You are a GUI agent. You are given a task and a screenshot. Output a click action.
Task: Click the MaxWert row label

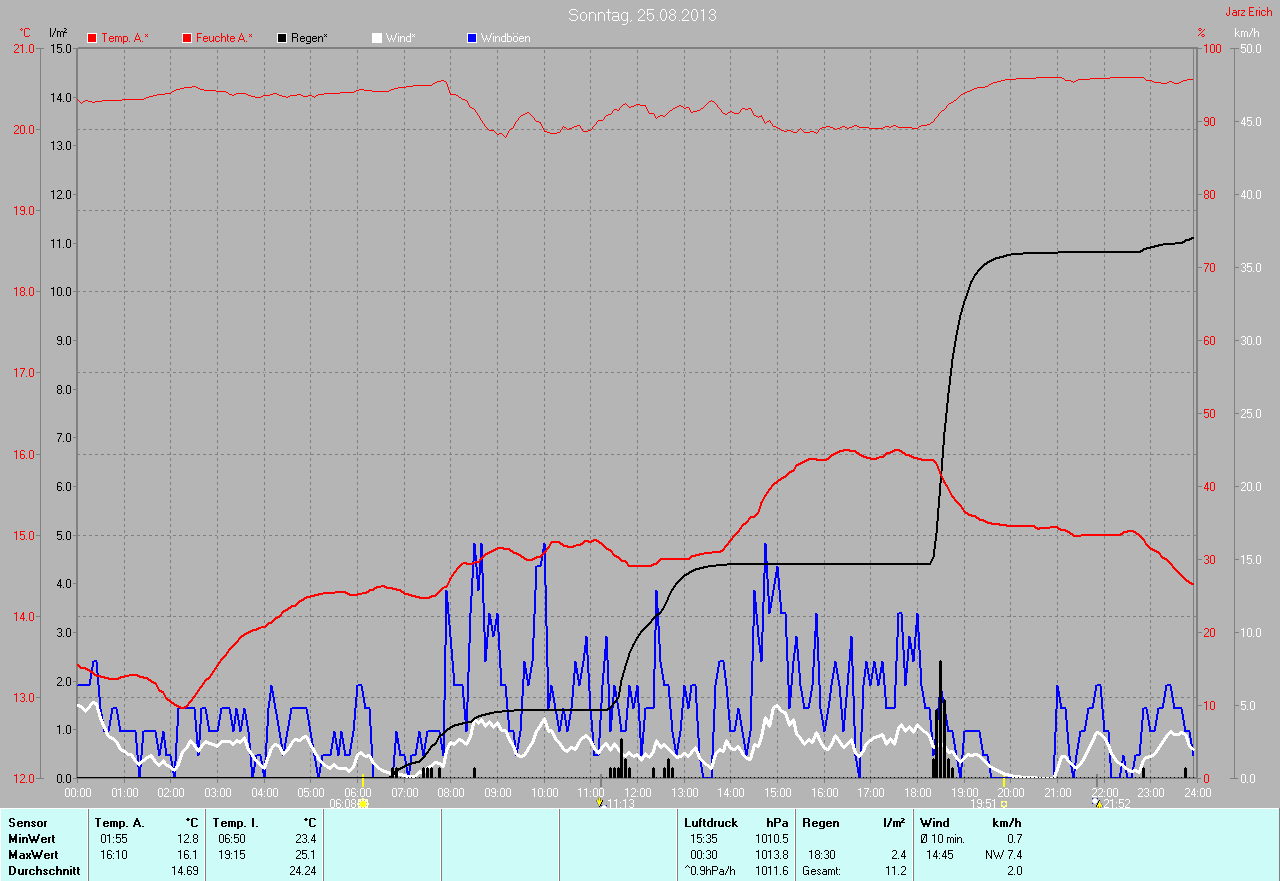pos(33,855)
